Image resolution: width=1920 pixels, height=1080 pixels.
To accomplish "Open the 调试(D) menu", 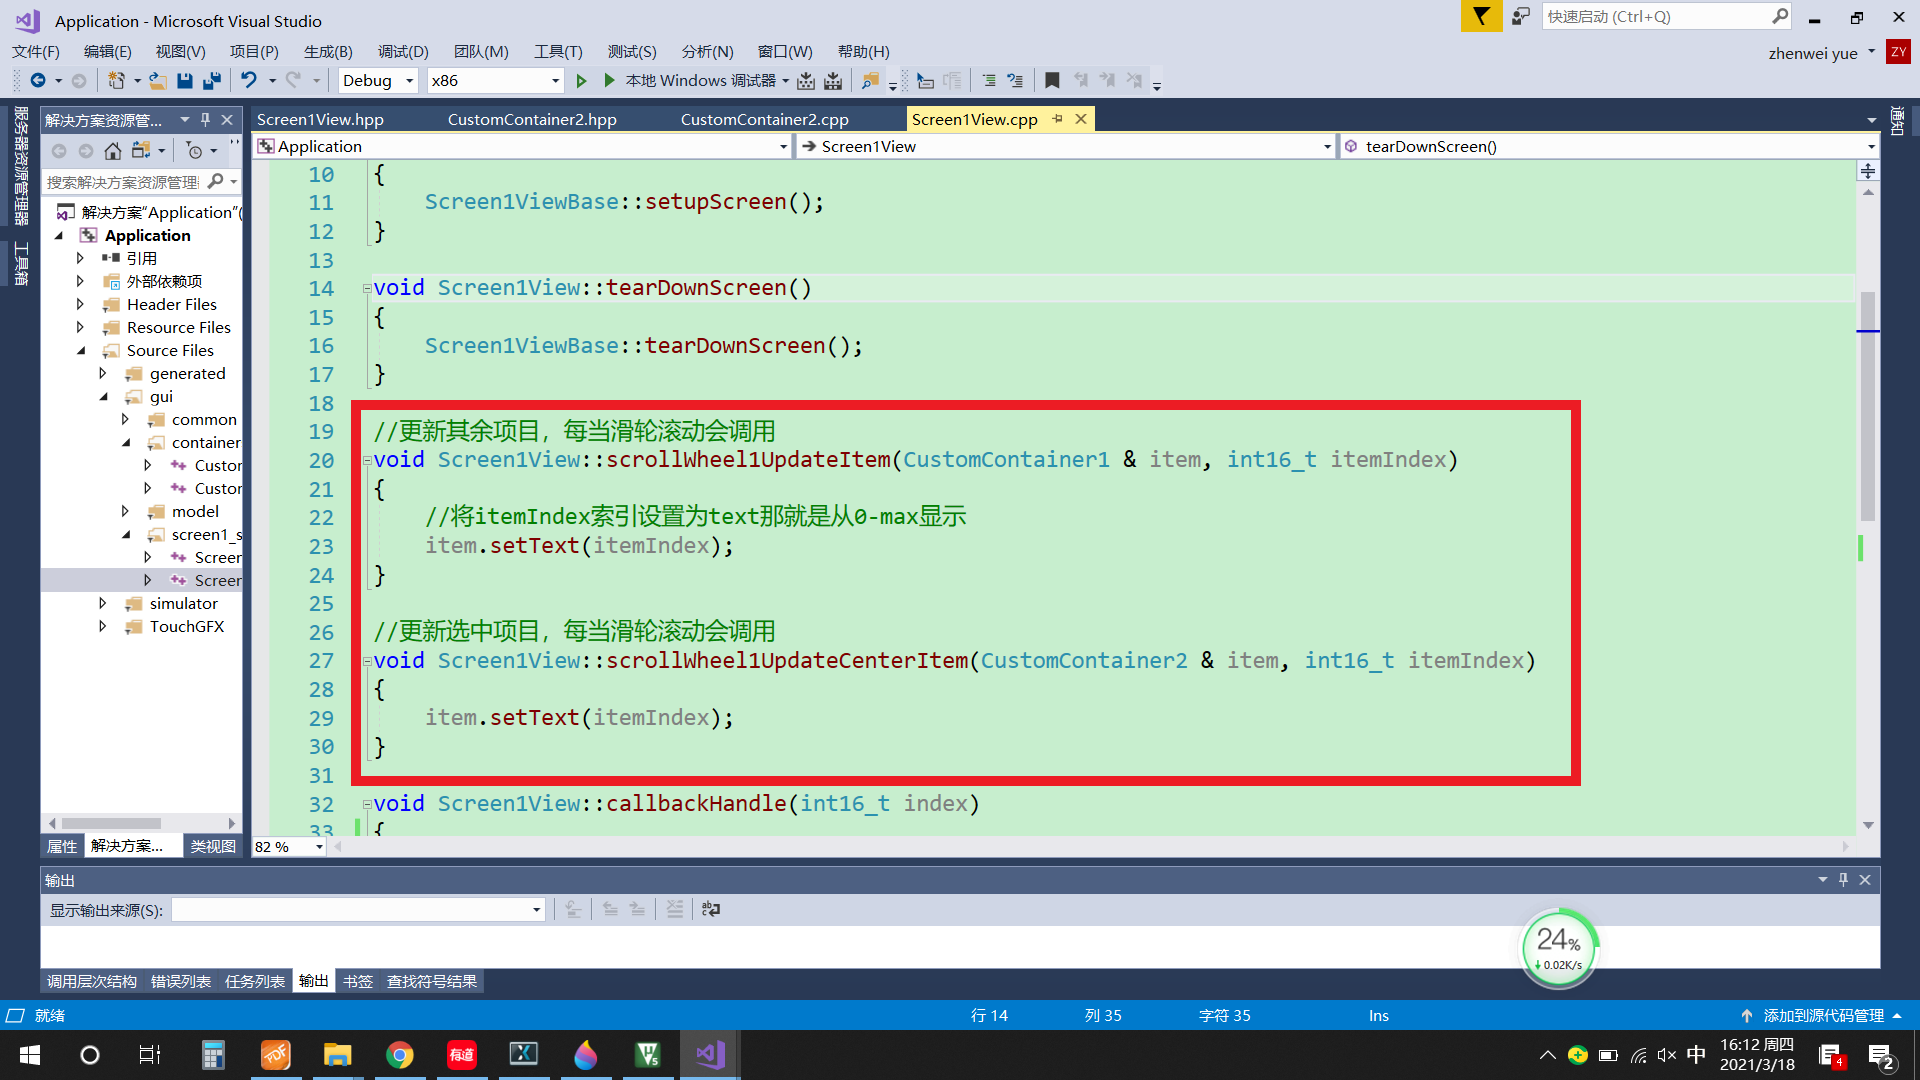I will (402, 51).
